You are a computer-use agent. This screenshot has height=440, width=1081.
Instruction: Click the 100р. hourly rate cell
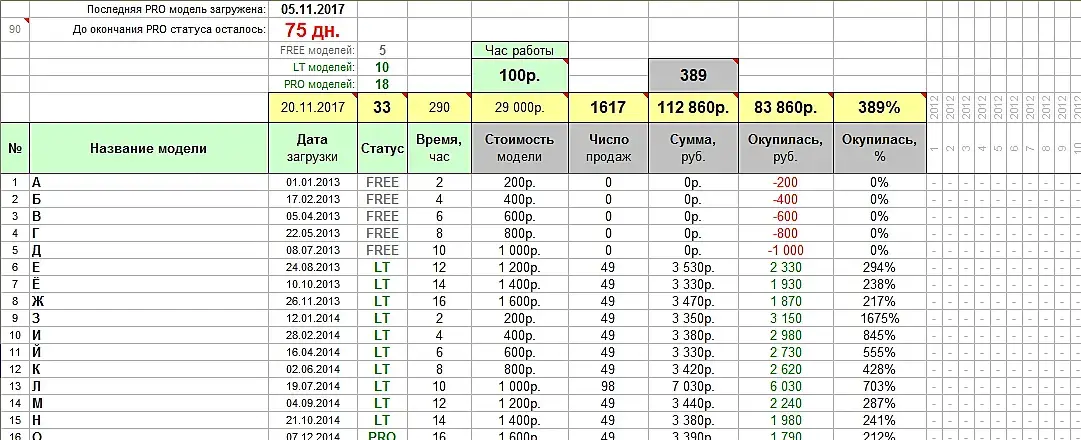(520, 76)
